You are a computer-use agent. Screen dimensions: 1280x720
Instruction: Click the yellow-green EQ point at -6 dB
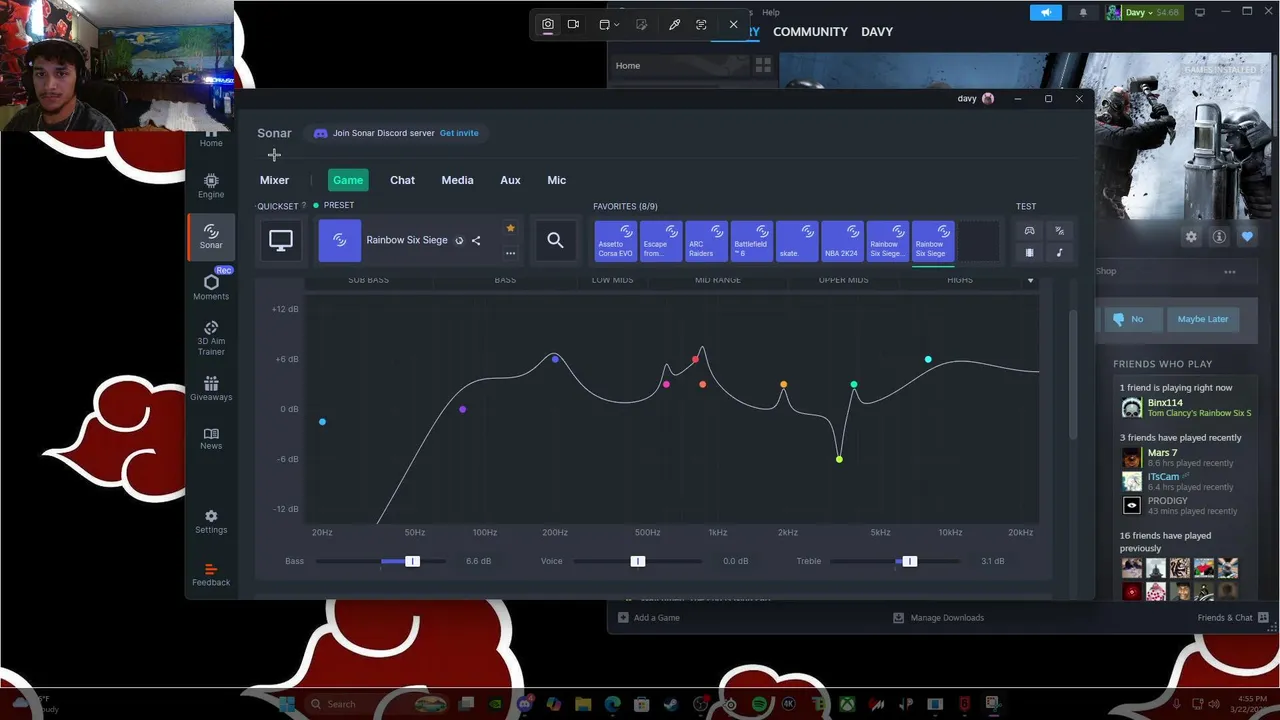click(x=839, y=459)
